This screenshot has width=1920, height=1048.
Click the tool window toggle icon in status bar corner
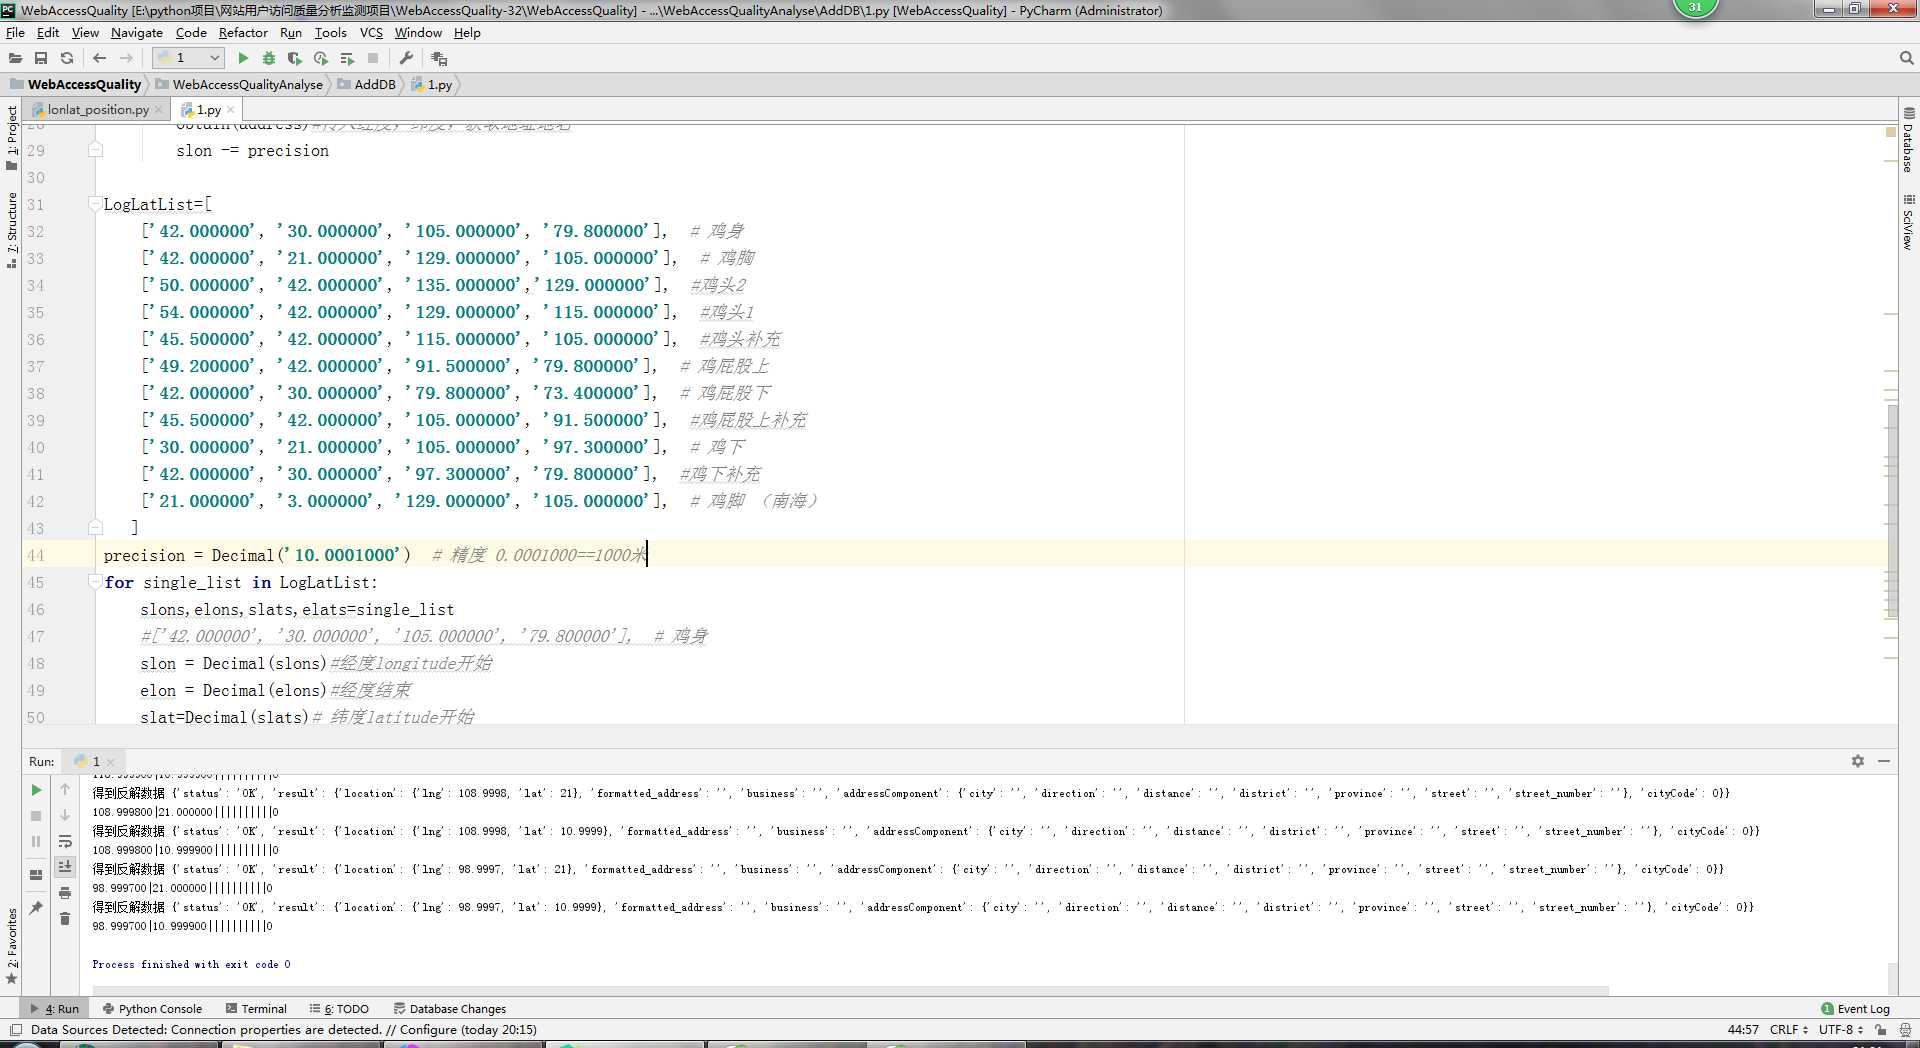15,1029
